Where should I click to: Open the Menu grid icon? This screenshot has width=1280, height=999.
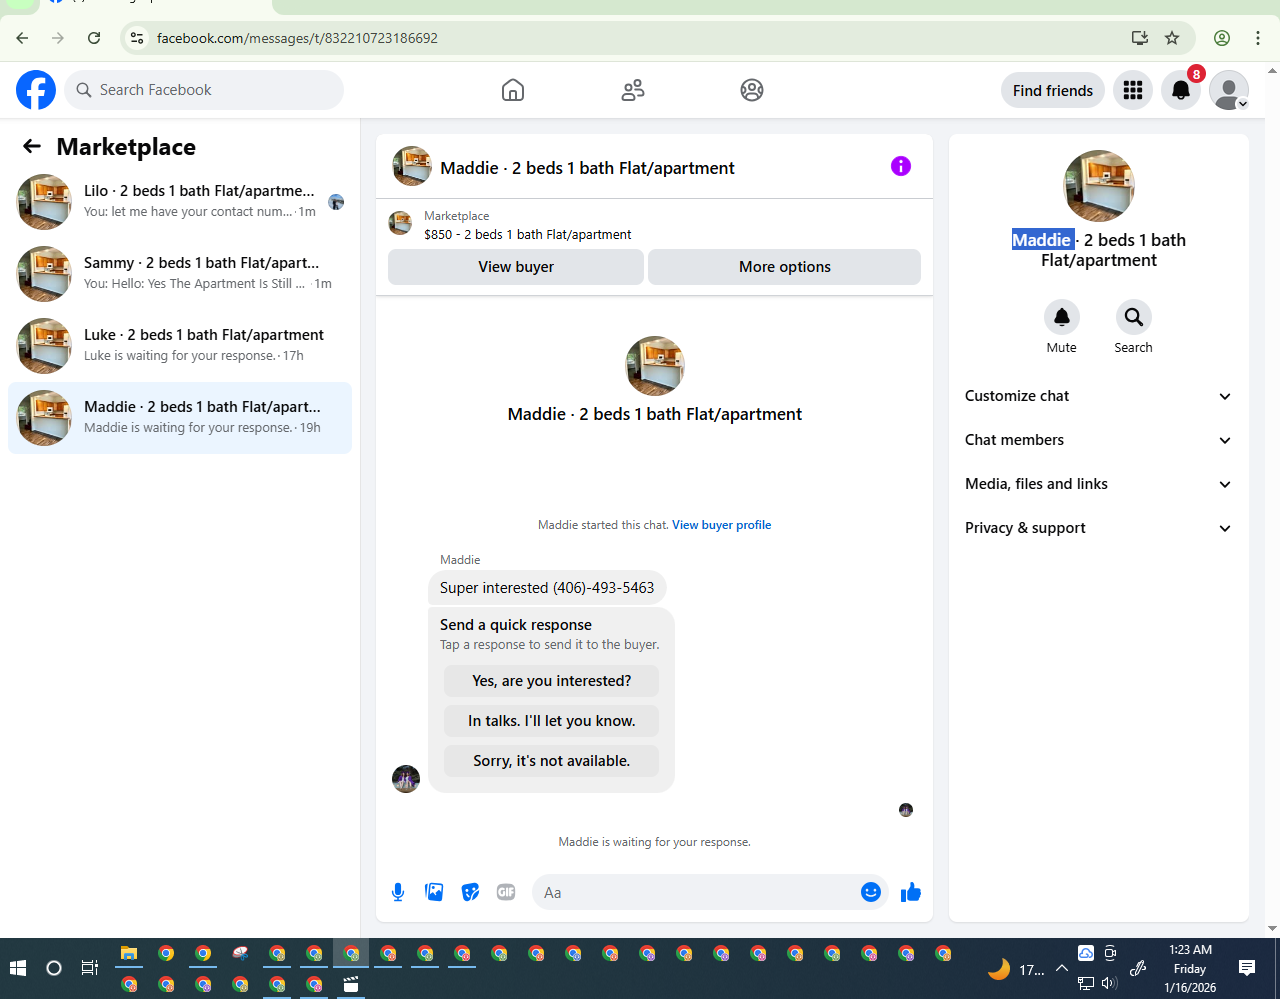(x=1133, y=90)
